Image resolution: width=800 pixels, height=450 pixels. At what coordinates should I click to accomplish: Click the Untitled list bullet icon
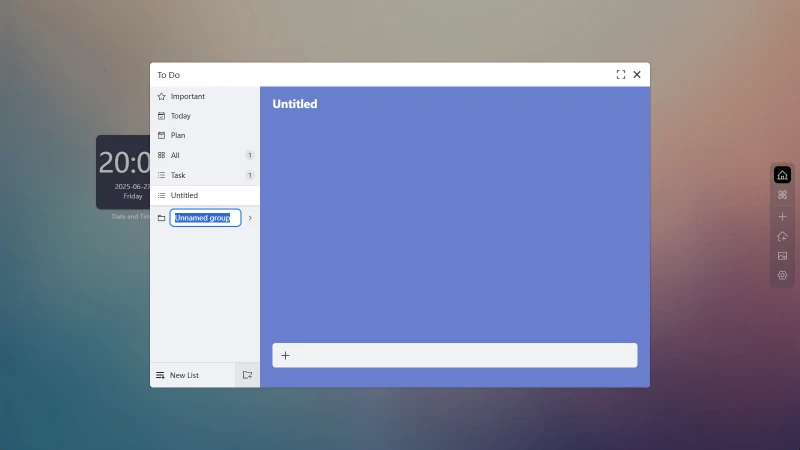point(161,195)
